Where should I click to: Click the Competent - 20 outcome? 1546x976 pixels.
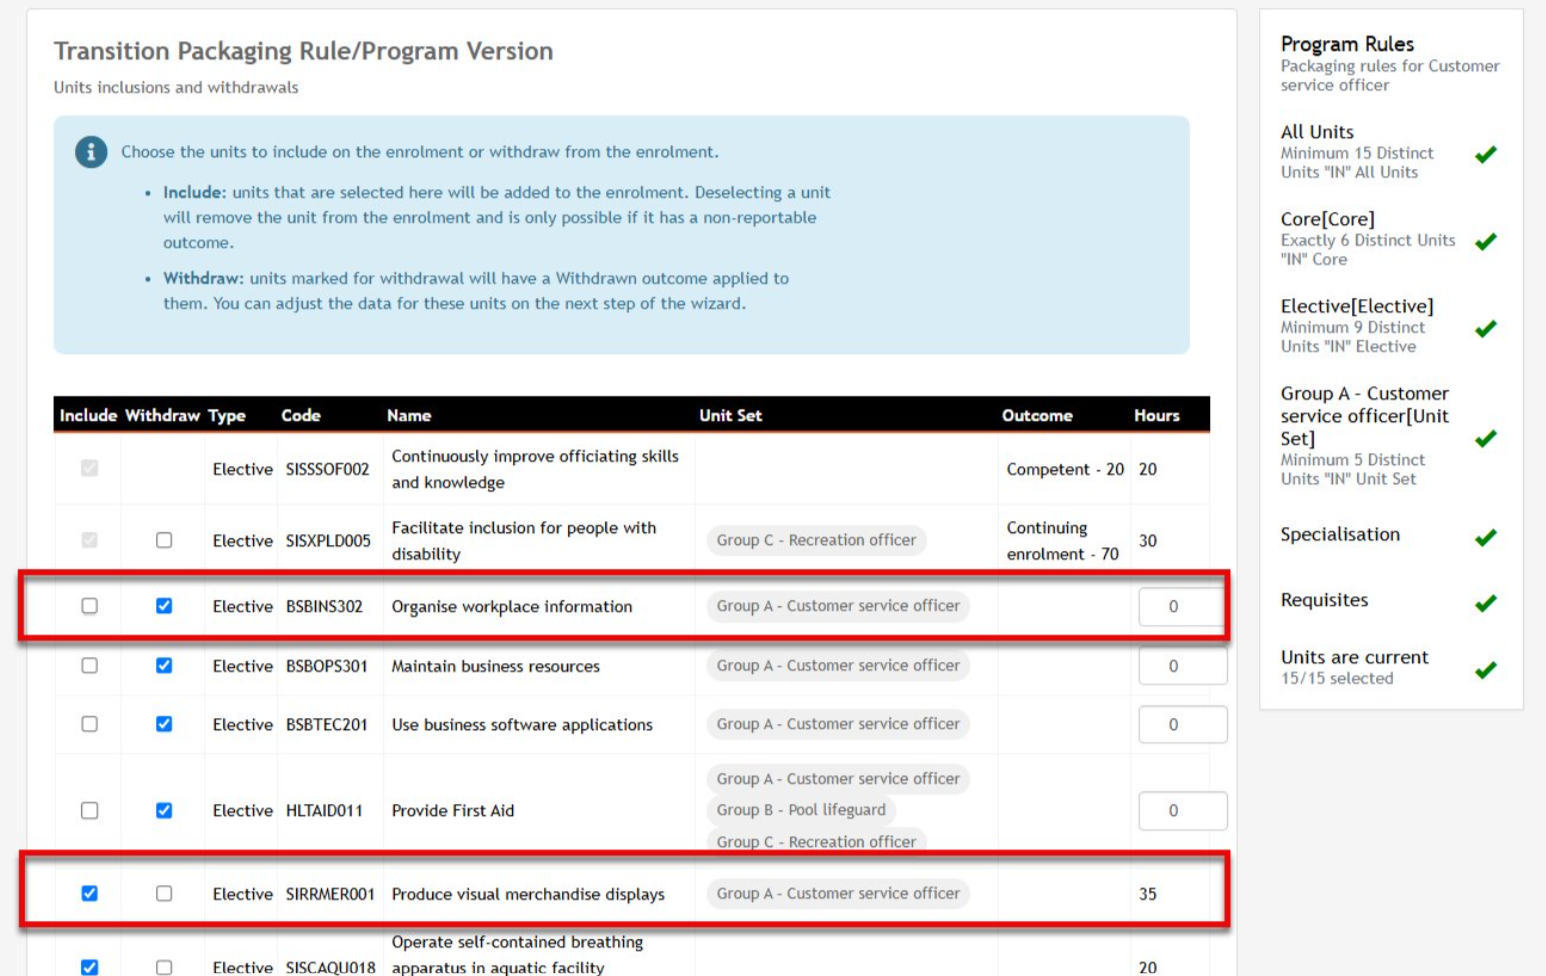pyautogui.click(x=1065, y=470)
